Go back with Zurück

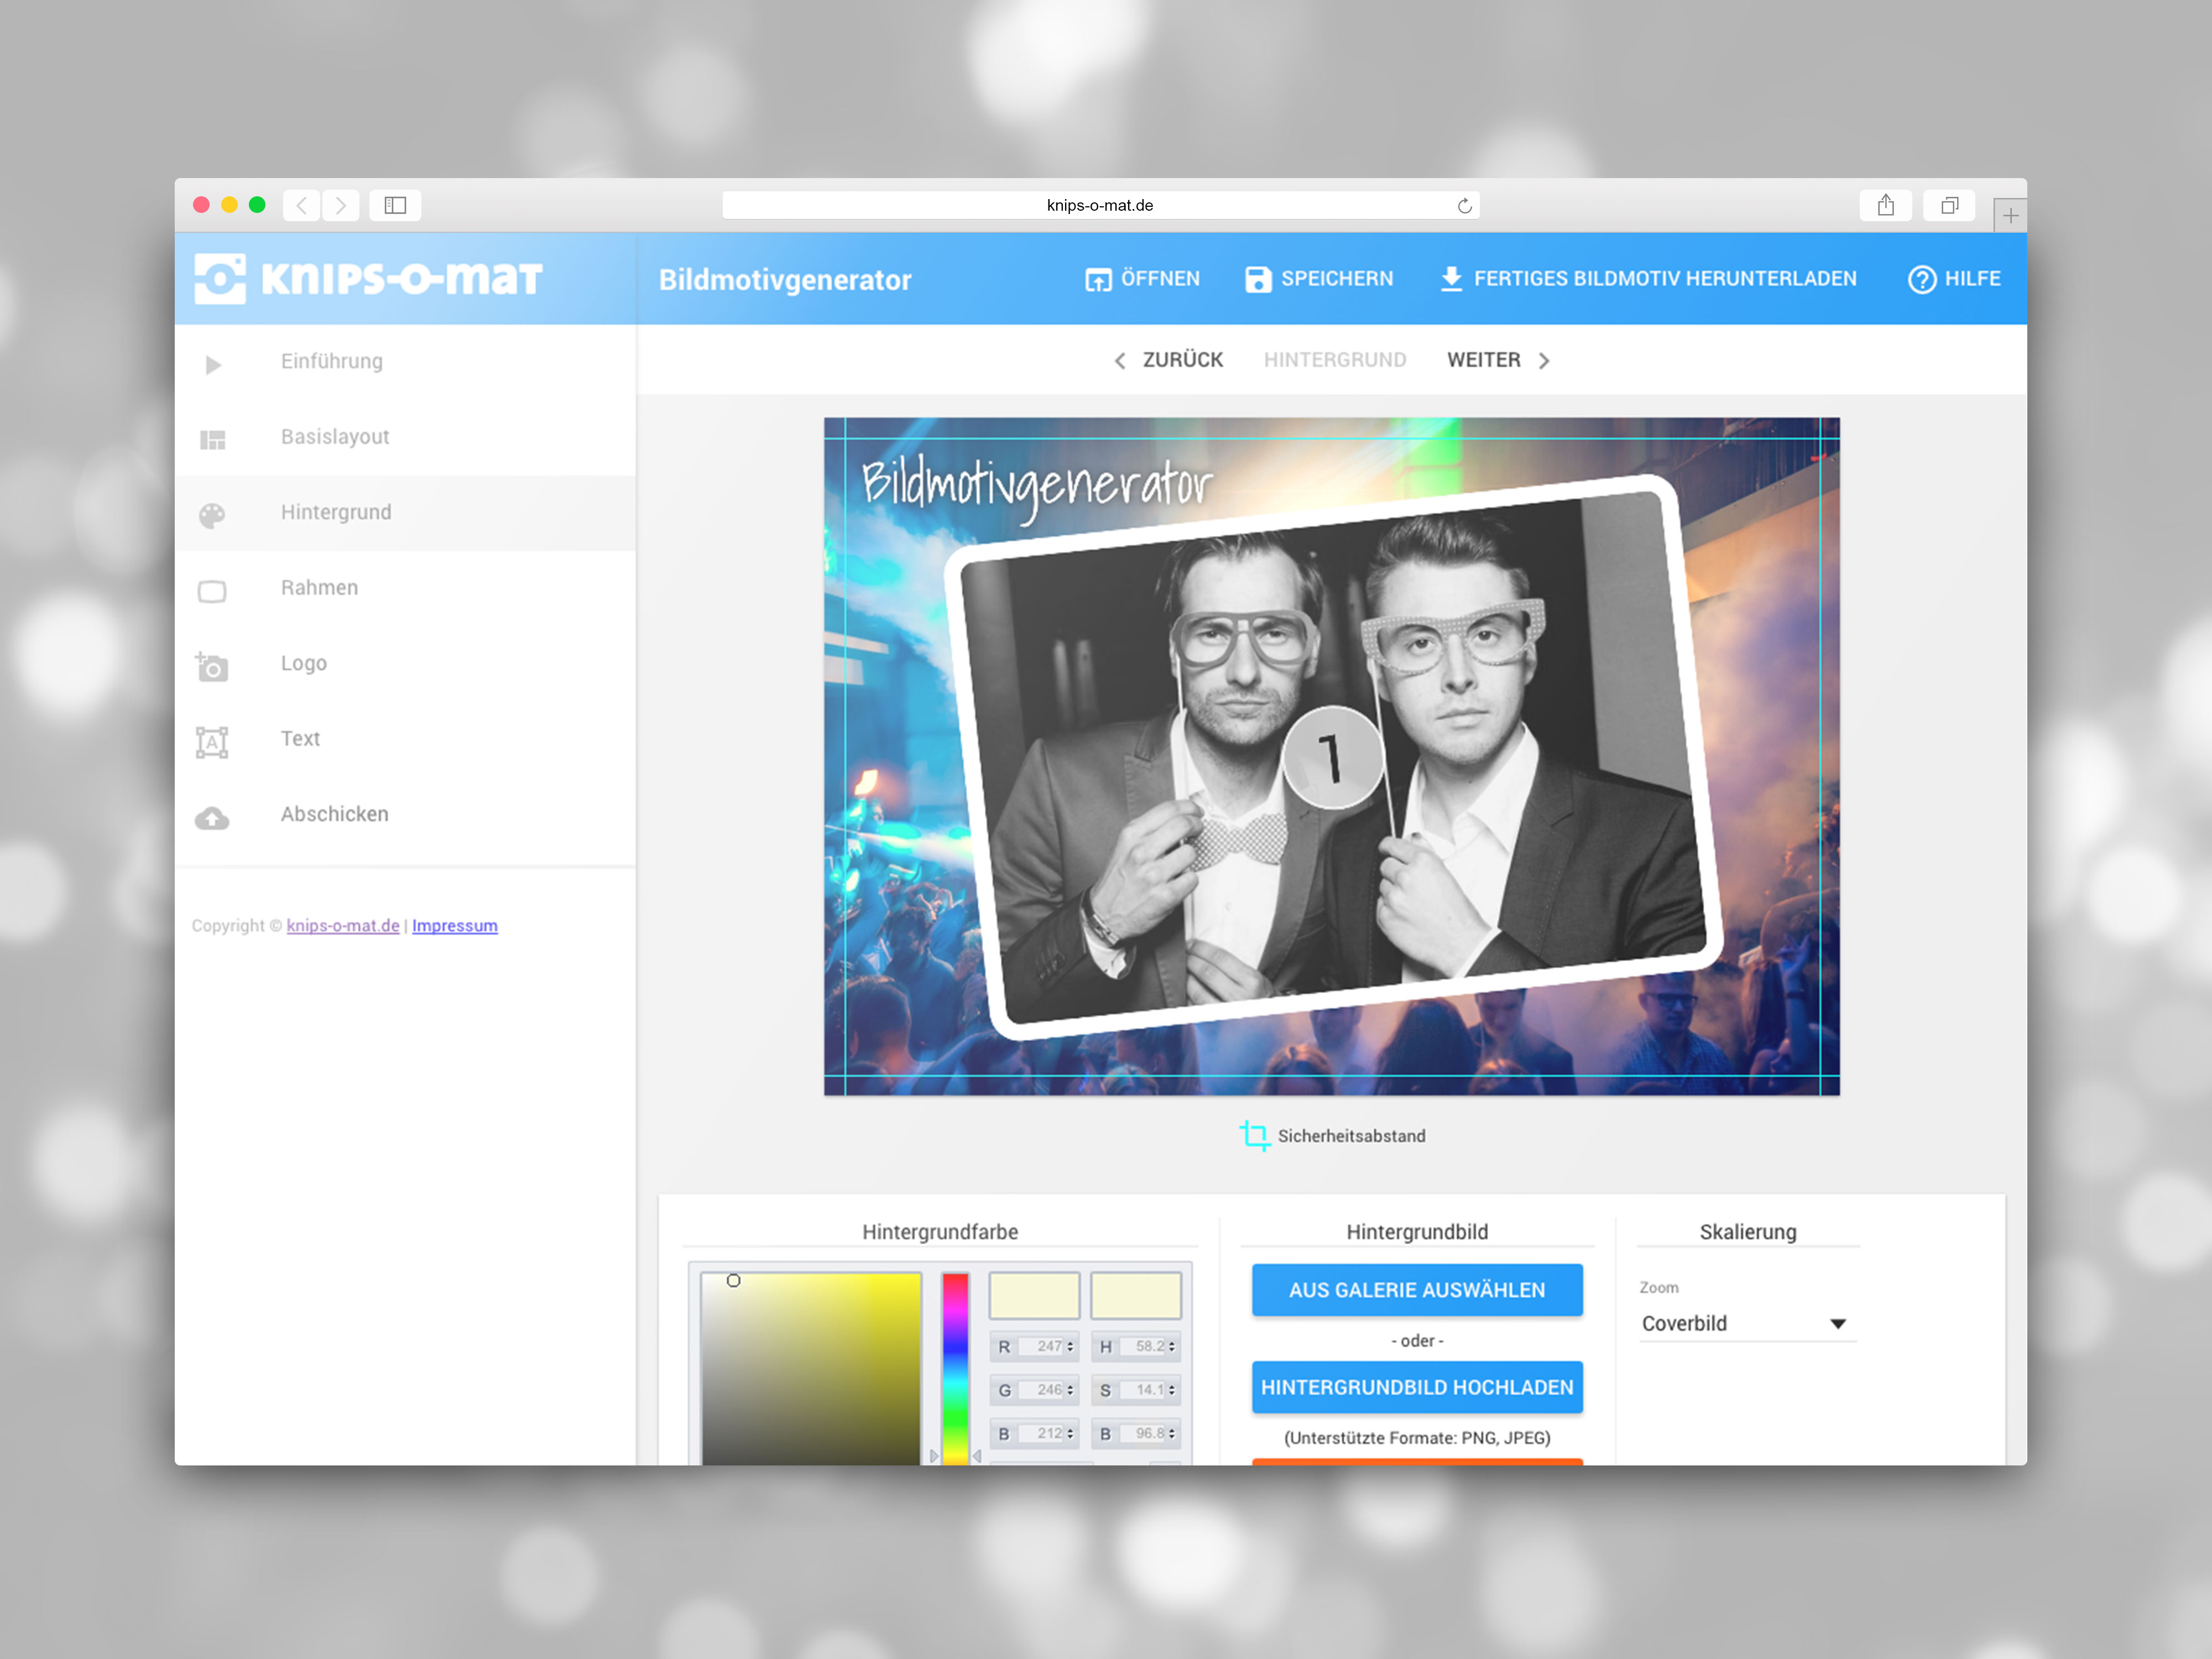[x=1183, y=360]
